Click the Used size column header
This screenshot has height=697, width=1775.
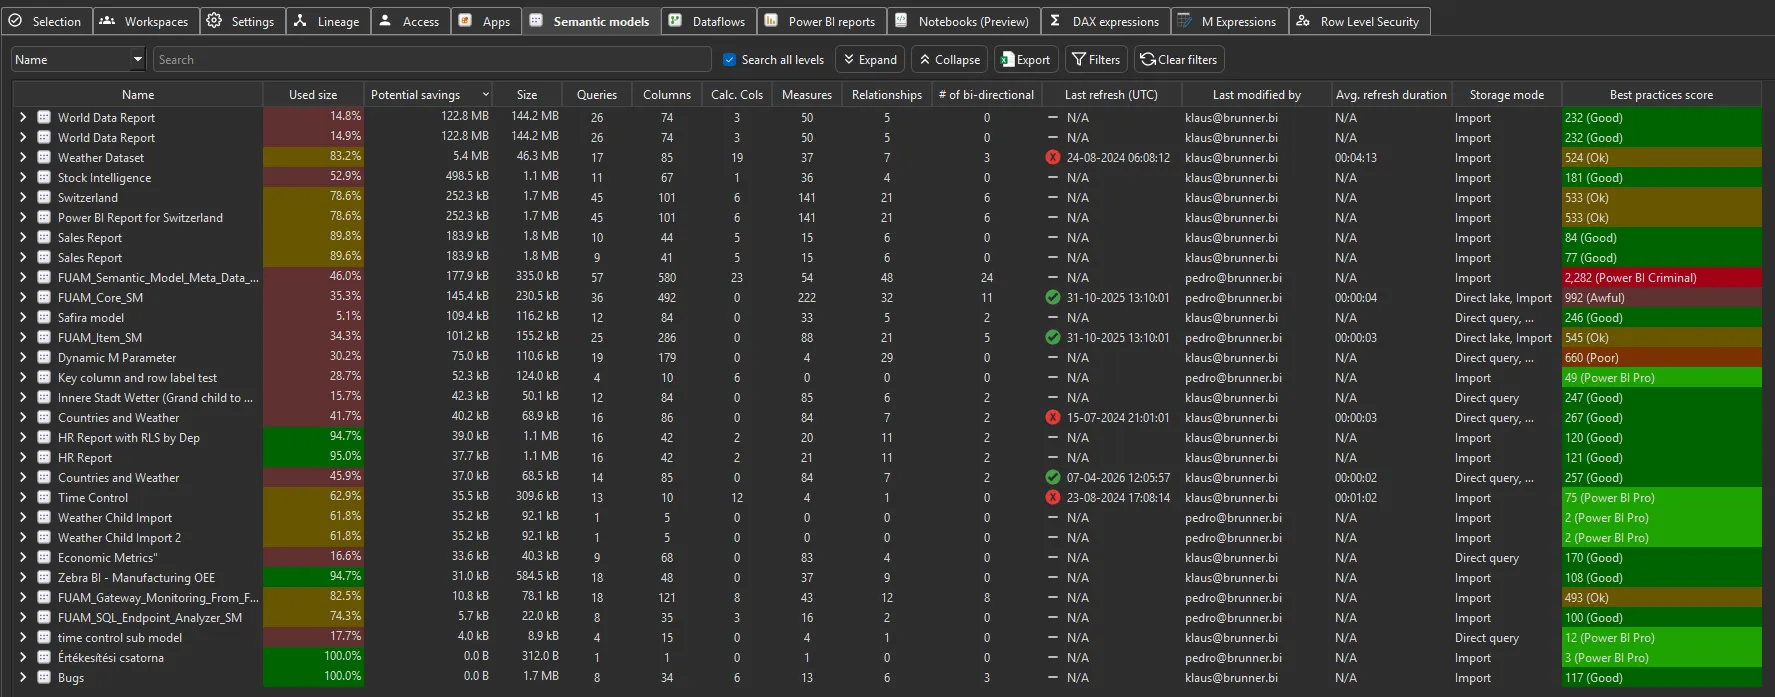[313, 95]
